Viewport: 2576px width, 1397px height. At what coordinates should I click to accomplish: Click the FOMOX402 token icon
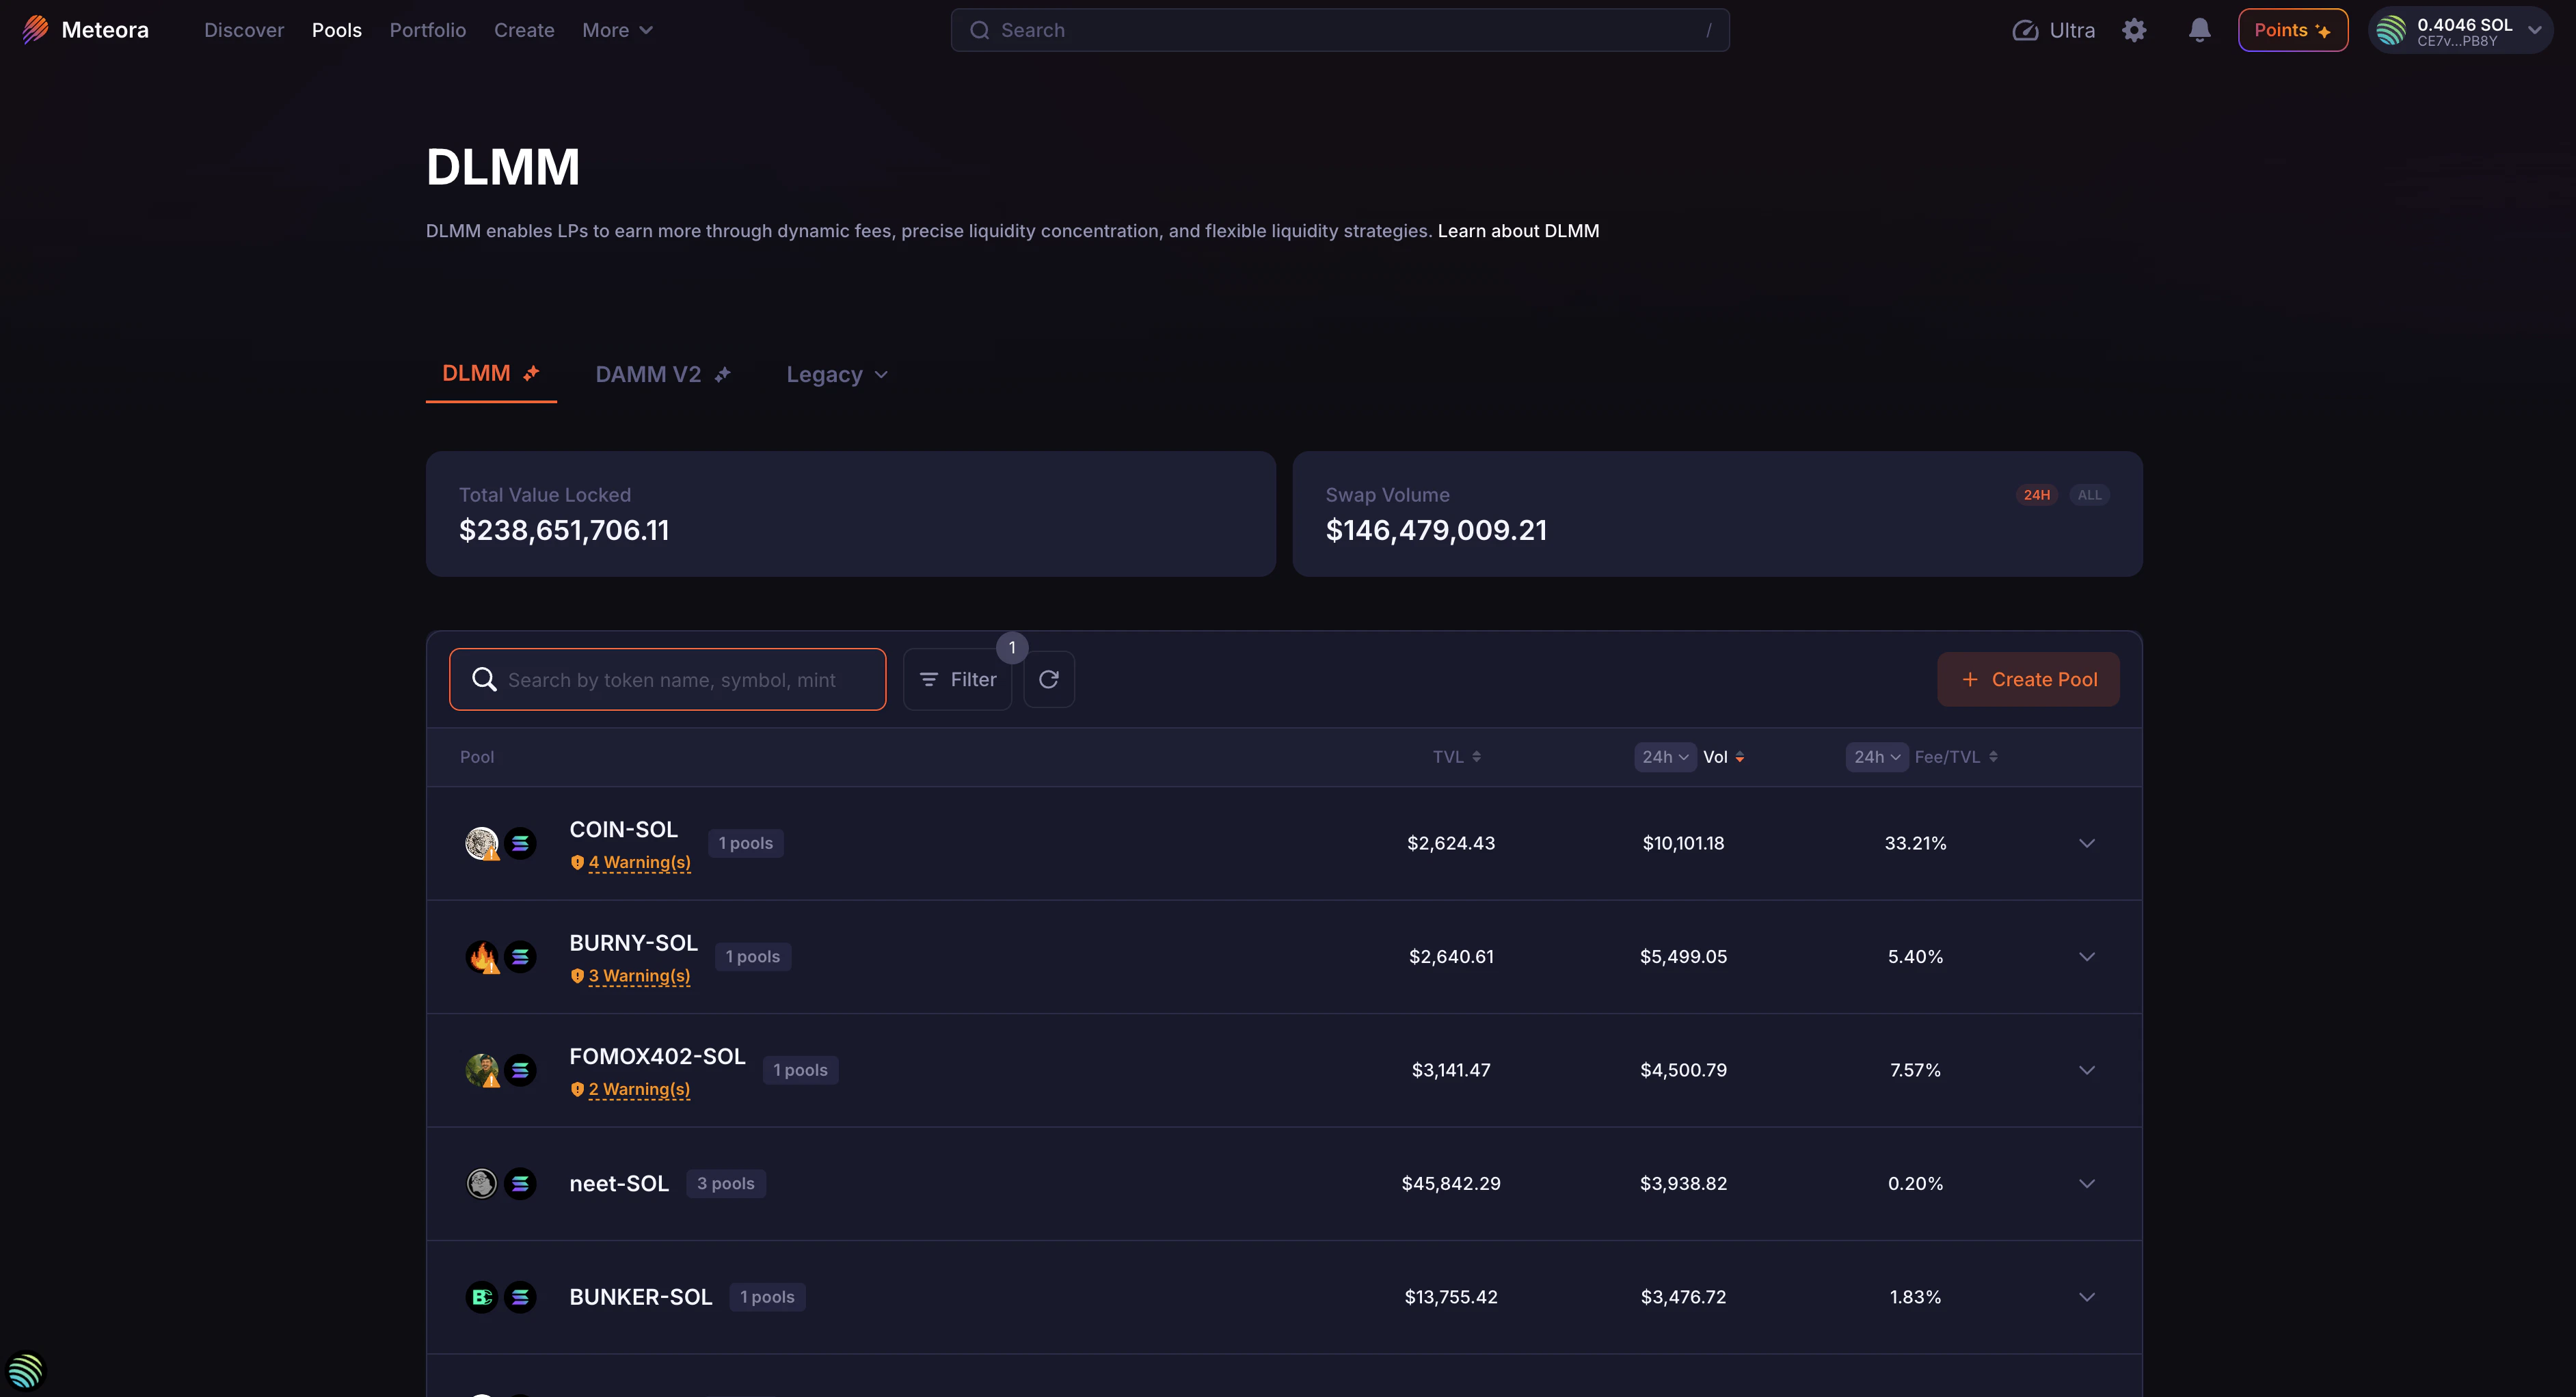482,1070
